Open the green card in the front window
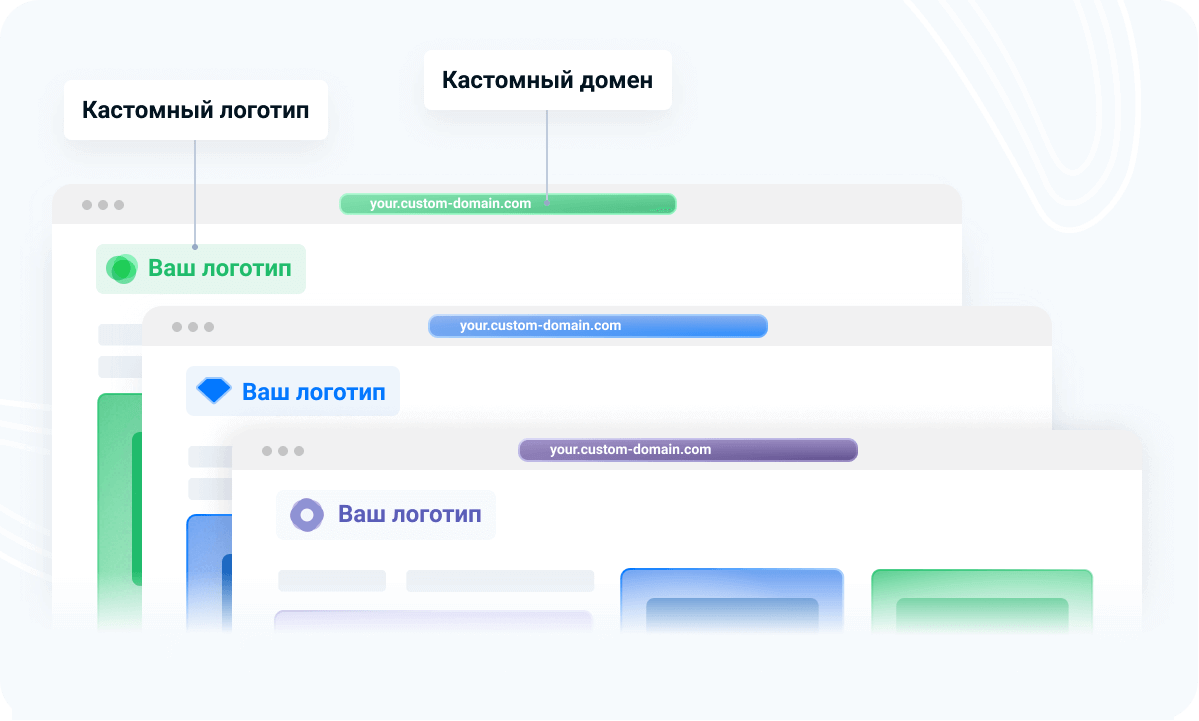Image resolution: width=1199 pixels, height=721 pixels. (981, 600)
